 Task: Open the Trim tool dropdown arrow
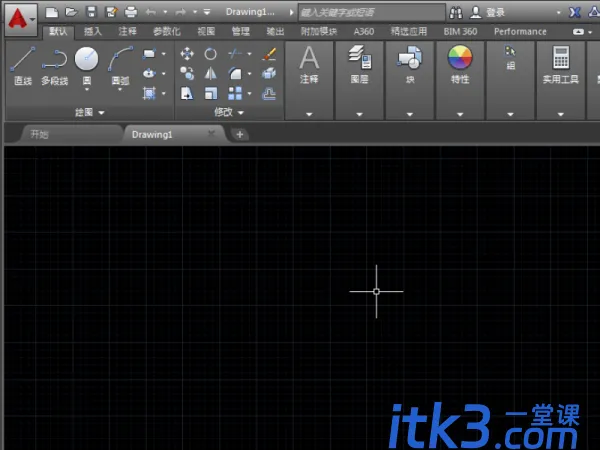pyautogui.click(x=249, y=54)
